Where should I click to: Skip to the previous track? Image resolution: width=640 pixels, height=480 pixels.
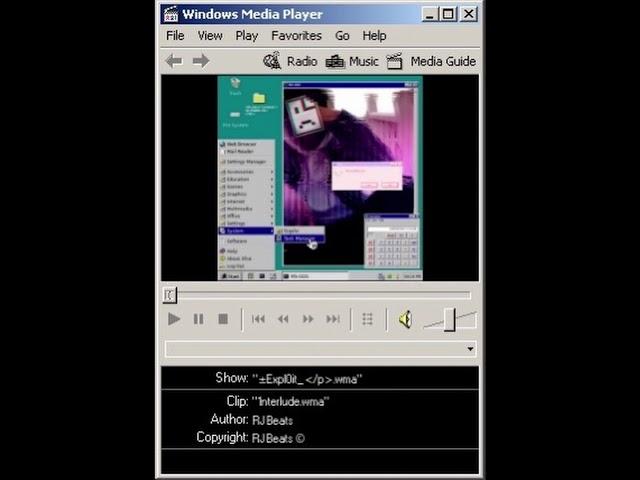point(258,319)
